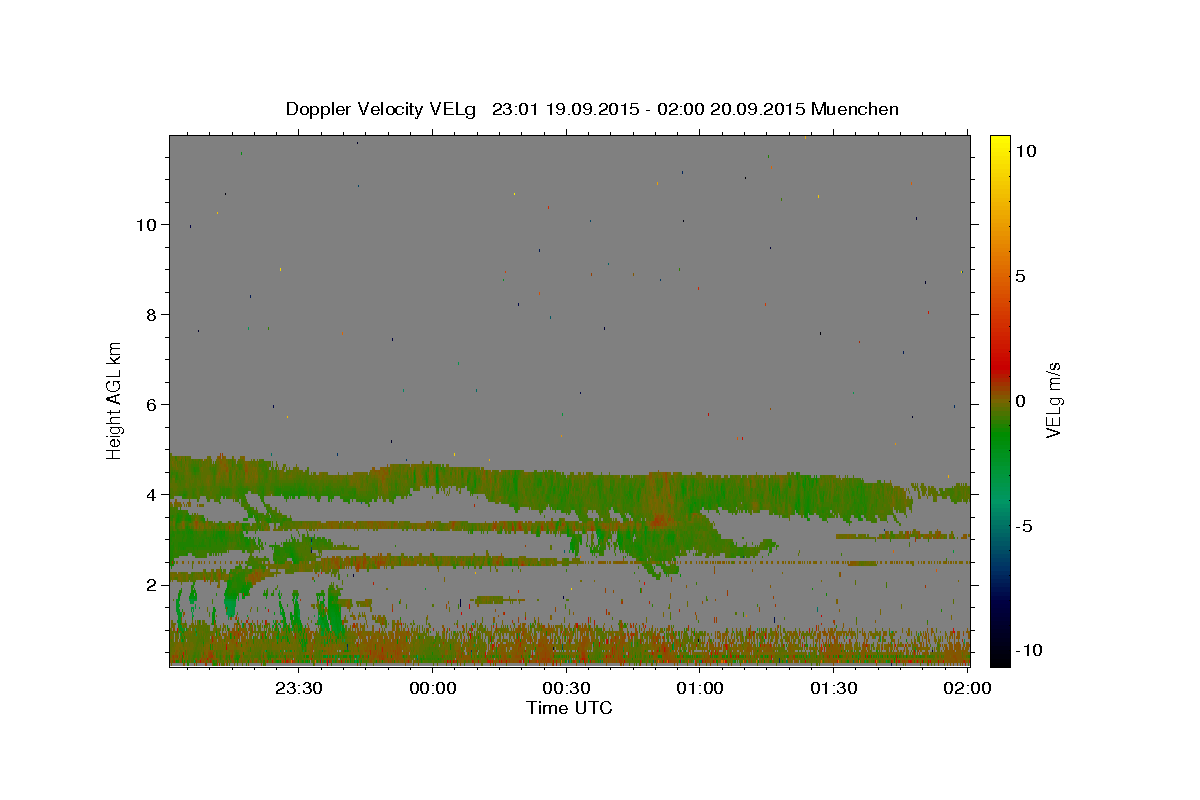
Task: Click the 'Muenchen' station name in title
Action: pyautogui.click(x=855, y=109)
